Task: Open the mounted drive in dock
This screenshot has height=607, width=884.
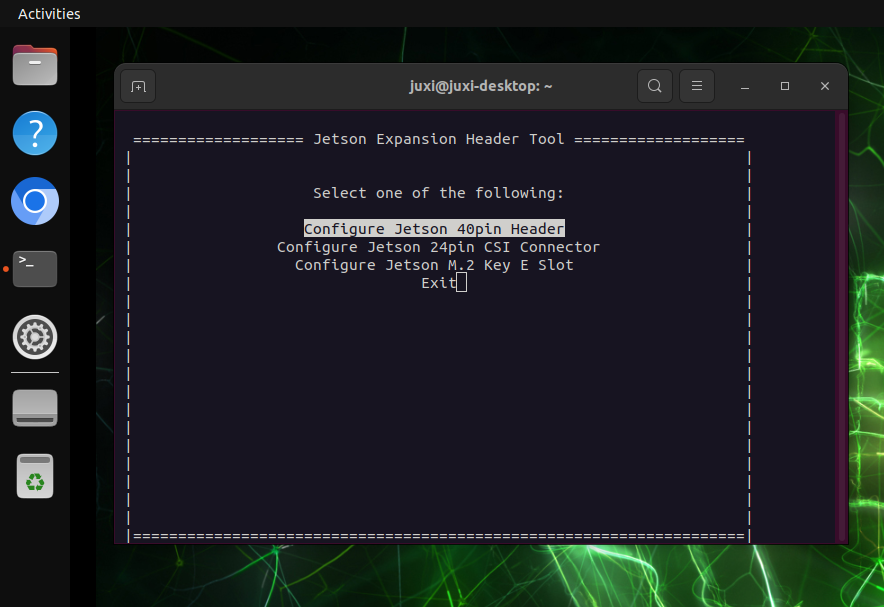Action: pyautogui.click(x=35, y=408)
